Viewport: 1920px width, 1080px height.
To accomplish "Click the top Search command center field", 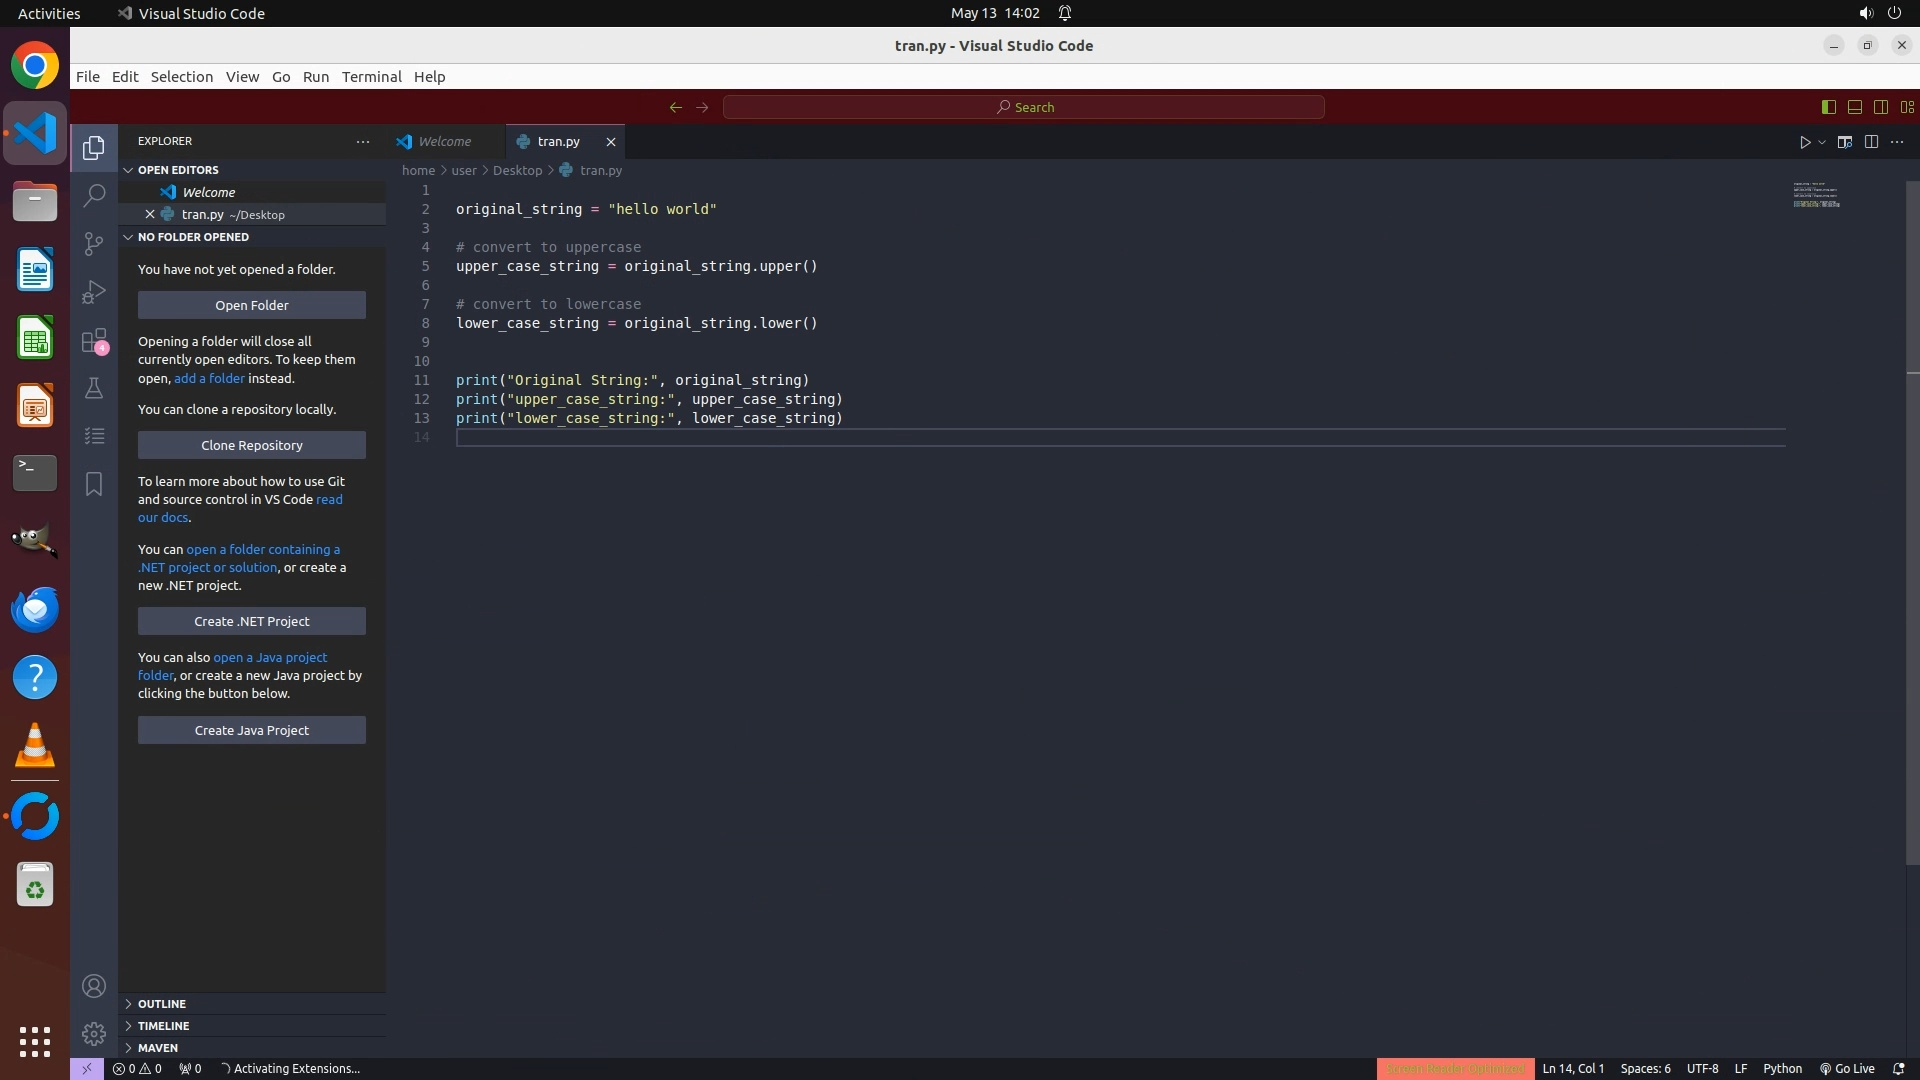I will 1023,107.
